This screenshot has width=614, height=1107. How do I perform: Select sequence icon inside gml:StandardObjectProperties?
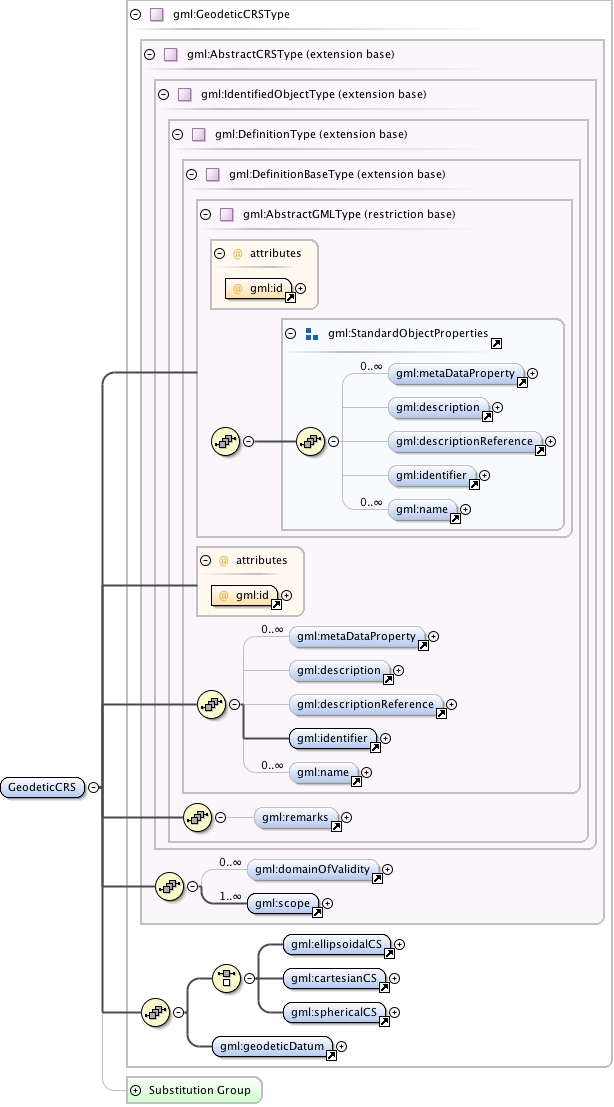pyautogui.click(x=311, y=442)
